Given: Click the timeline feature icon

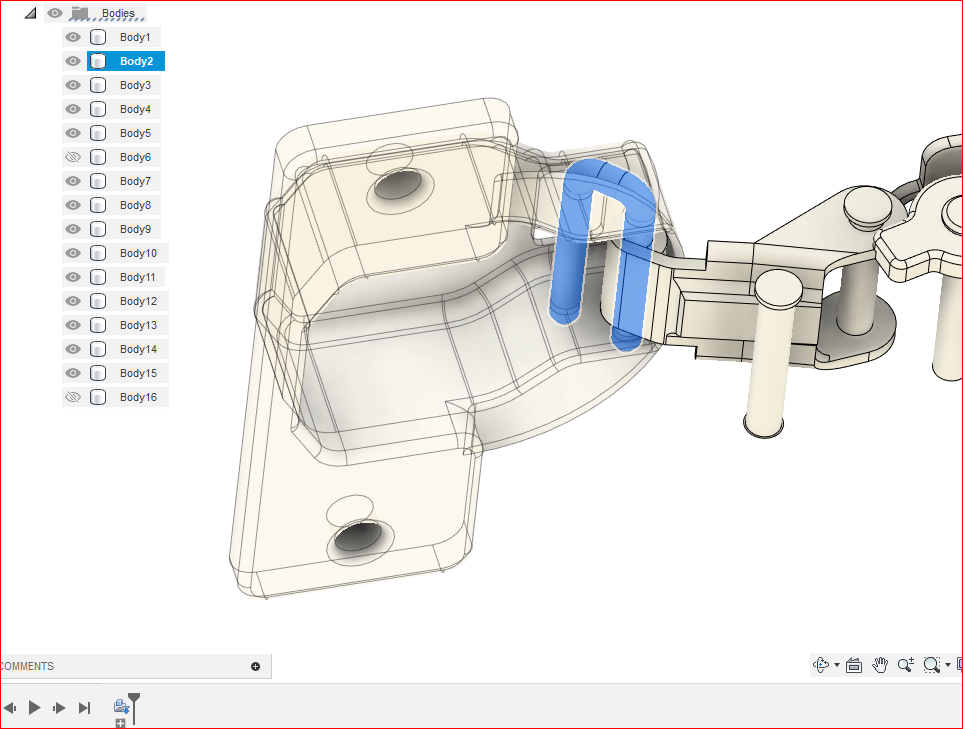Looking at the screenshot, I should [121, 706].
